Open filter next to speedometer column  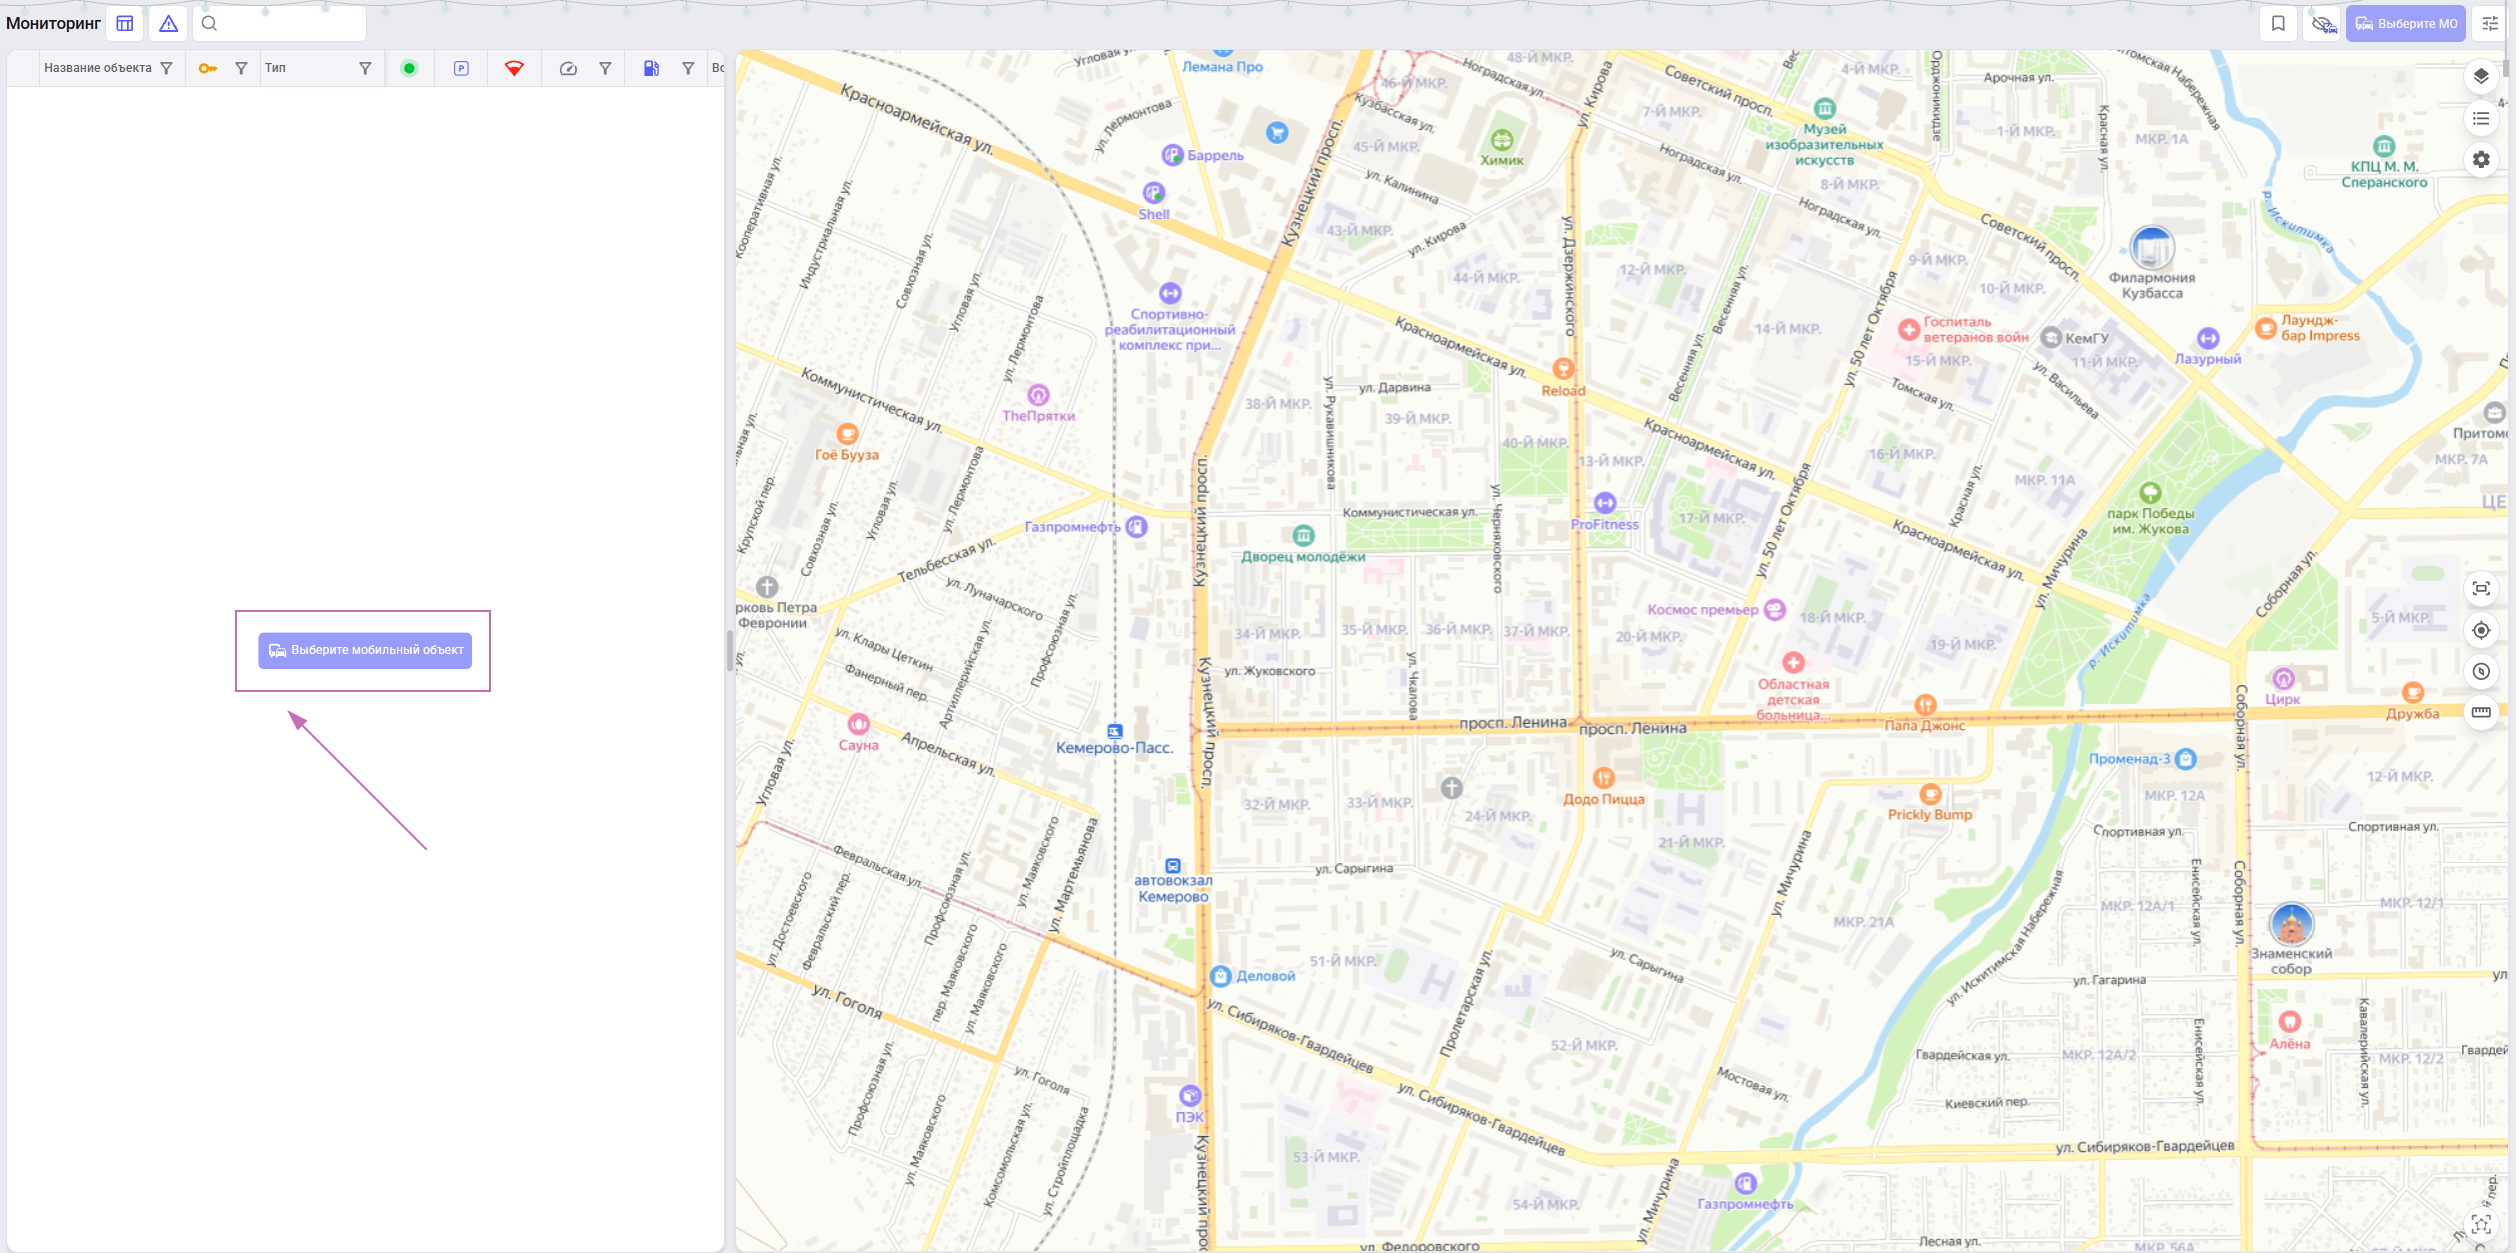click(x=605, y=69)
